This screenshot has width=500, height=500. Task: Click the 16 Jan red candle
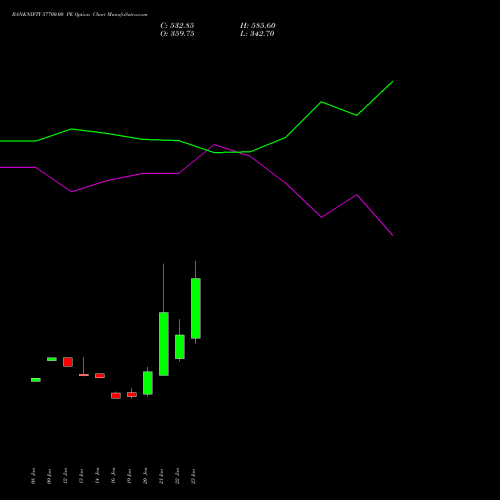116,396
